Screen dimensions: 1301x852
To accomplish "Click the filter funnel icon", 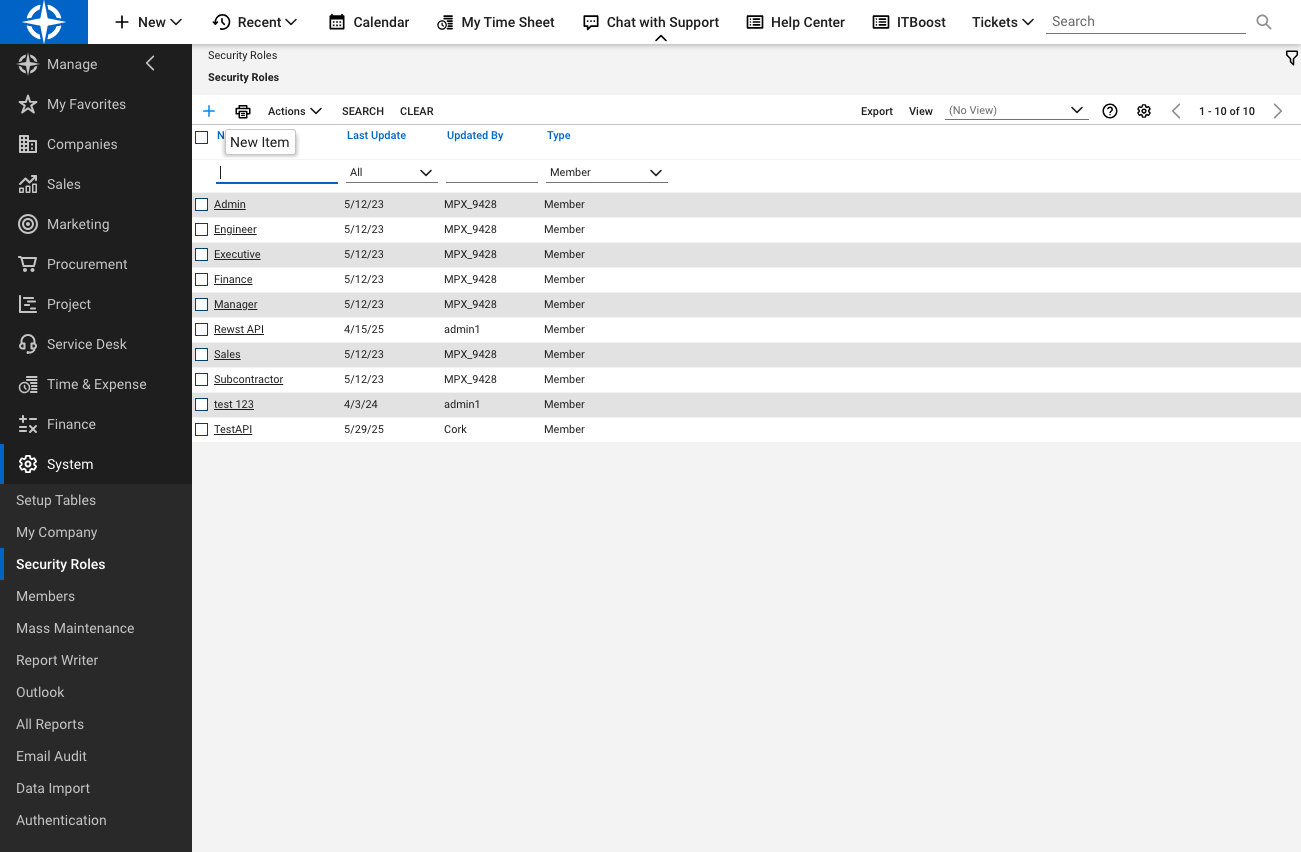I will pyautogui.click(x=1291, y=58).
